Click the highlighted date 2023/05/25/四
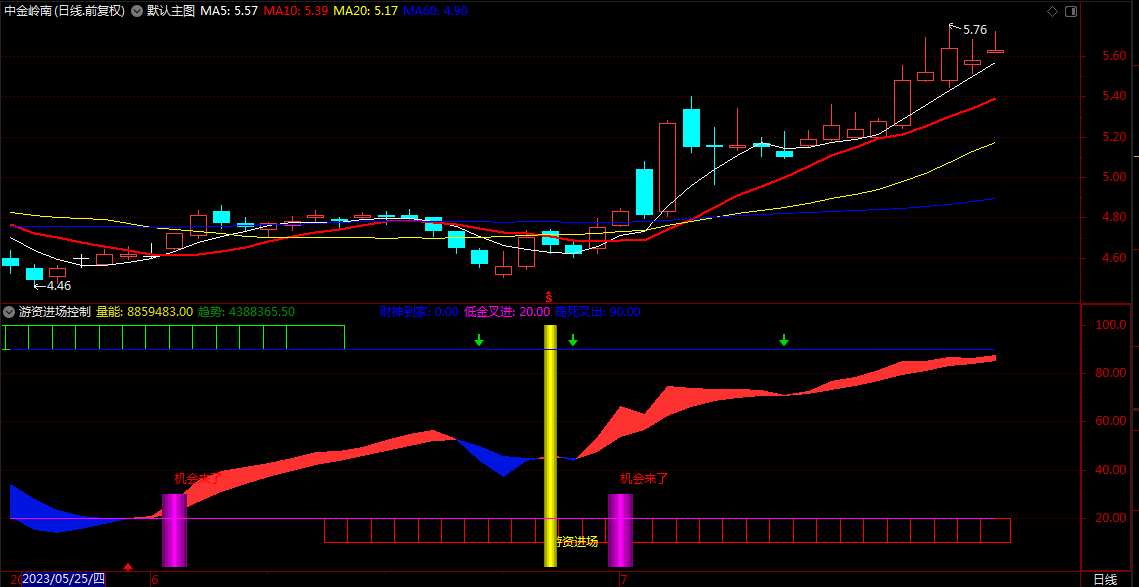The image size is (1139, 587). click(64, 579)
